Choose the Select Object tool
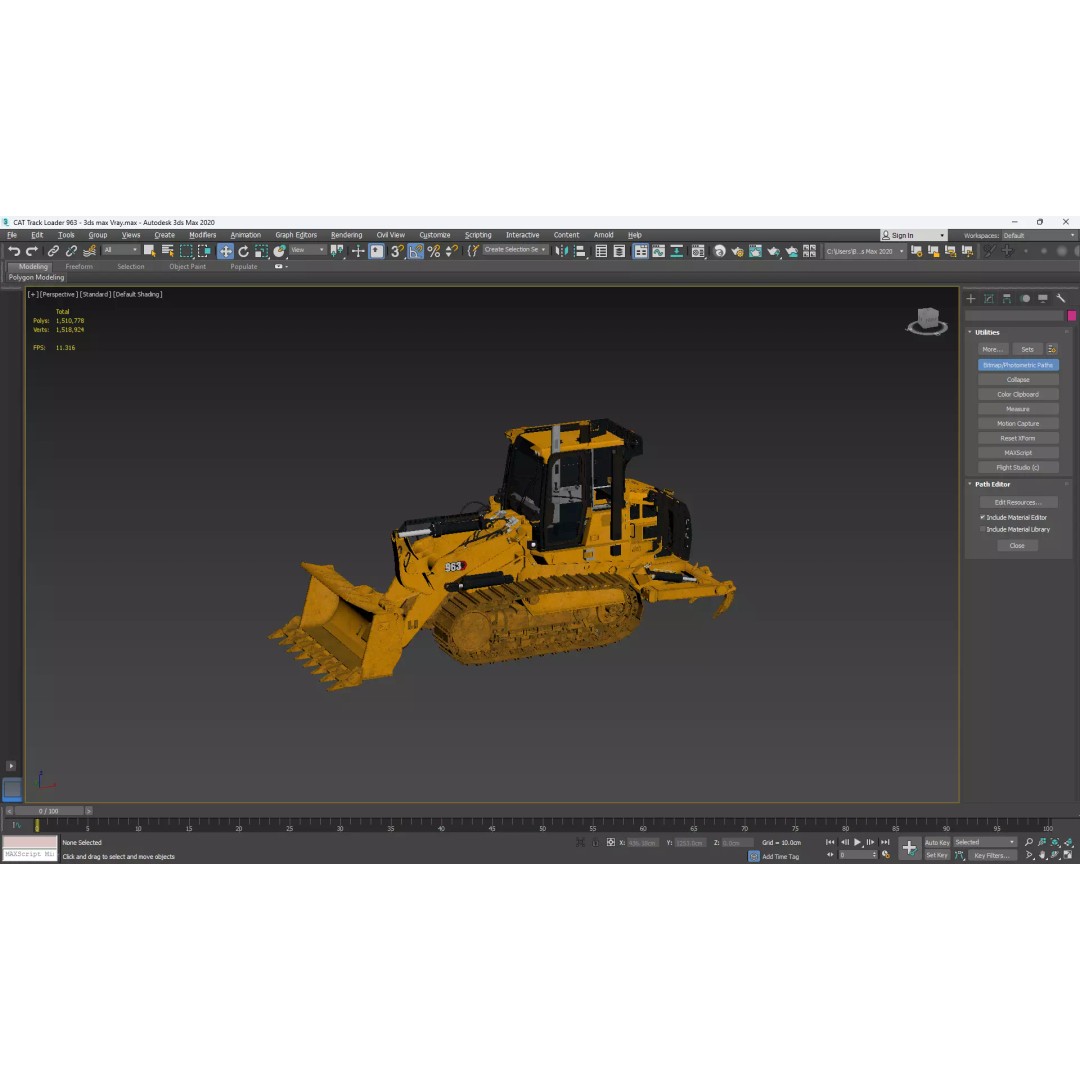 pos(149,251)
